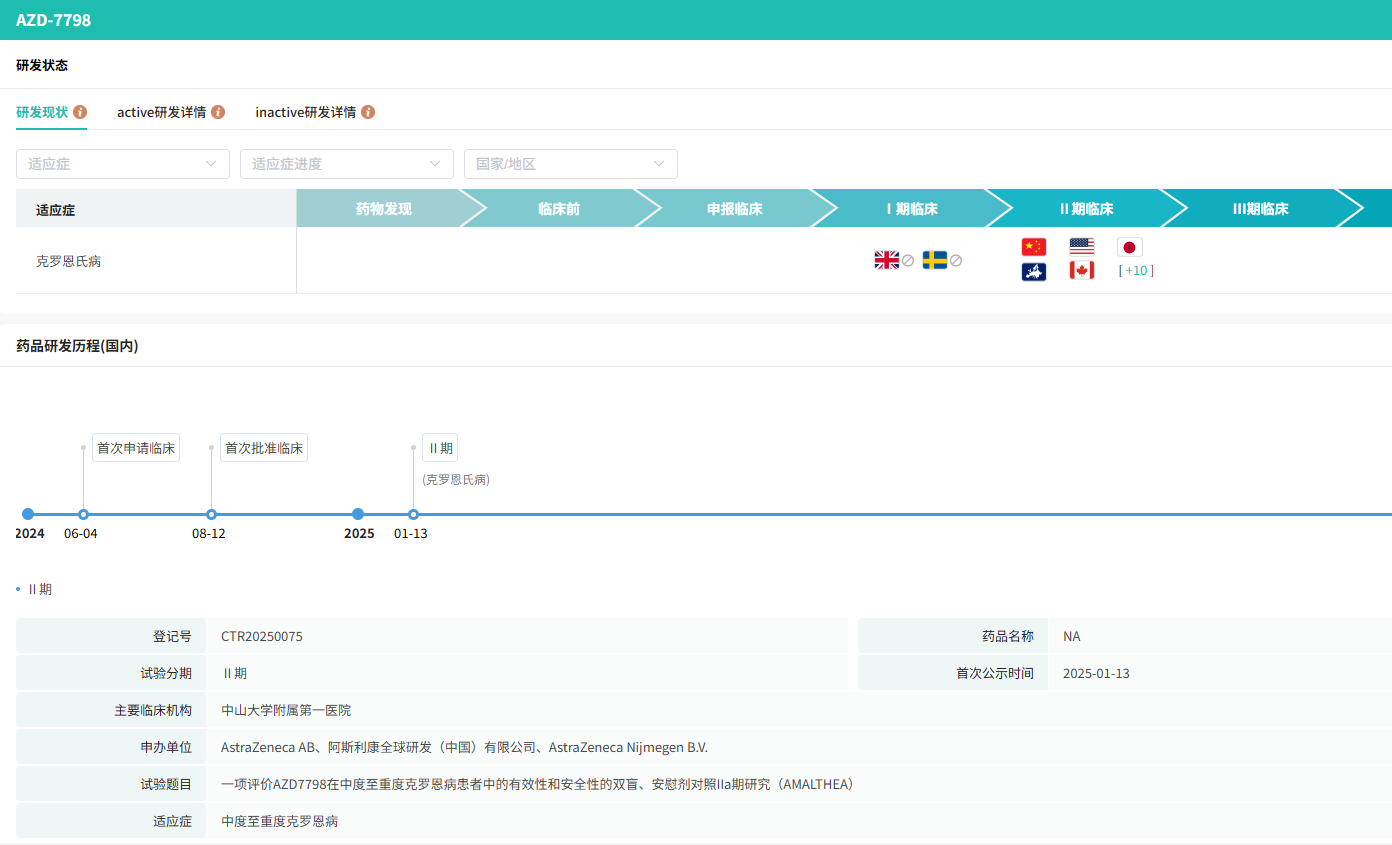The width and height of the screenshot is (1392, 845).
Task: Open the 国家/地区 dropdown filter
Action: pos(570,164)
